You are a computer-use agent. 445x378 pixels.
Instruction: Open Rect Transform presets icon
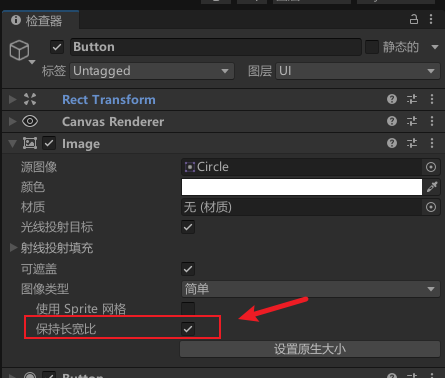click(412, 99)
